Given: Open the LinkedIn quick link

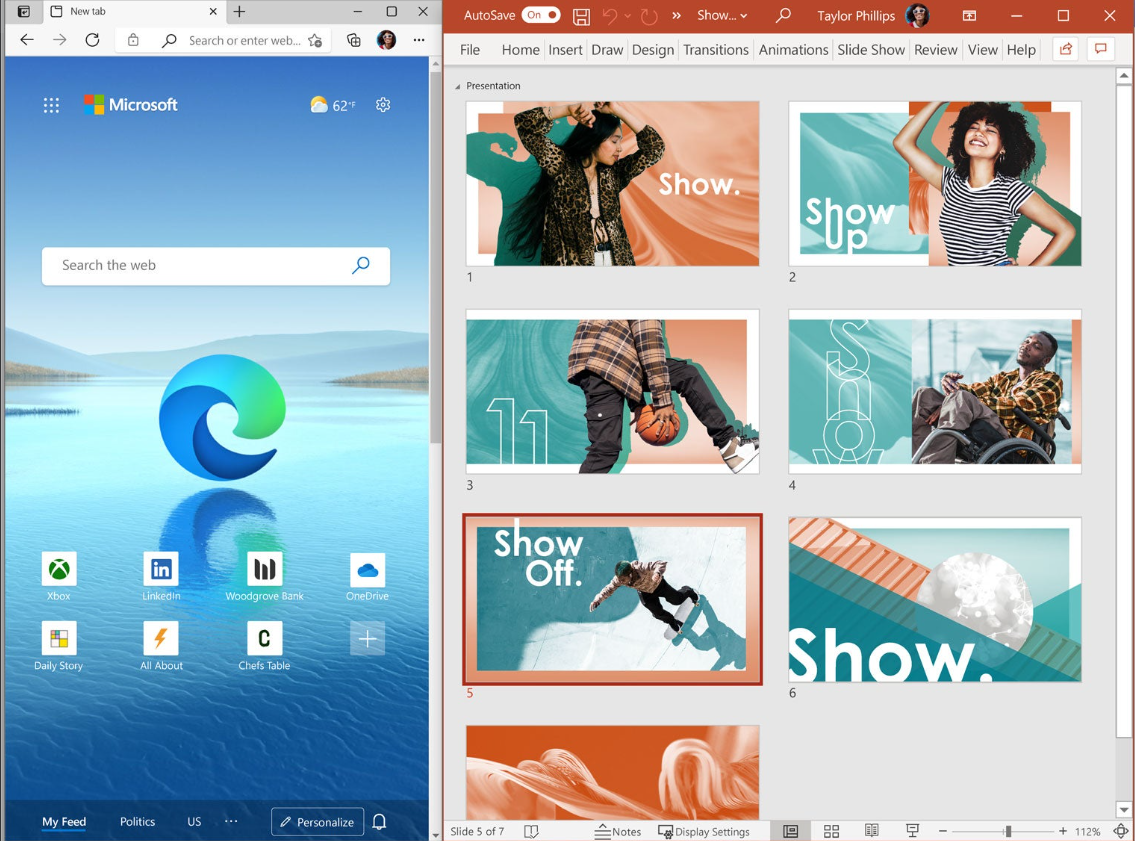Looking at the screenshot, I should (x=161, y=577).
